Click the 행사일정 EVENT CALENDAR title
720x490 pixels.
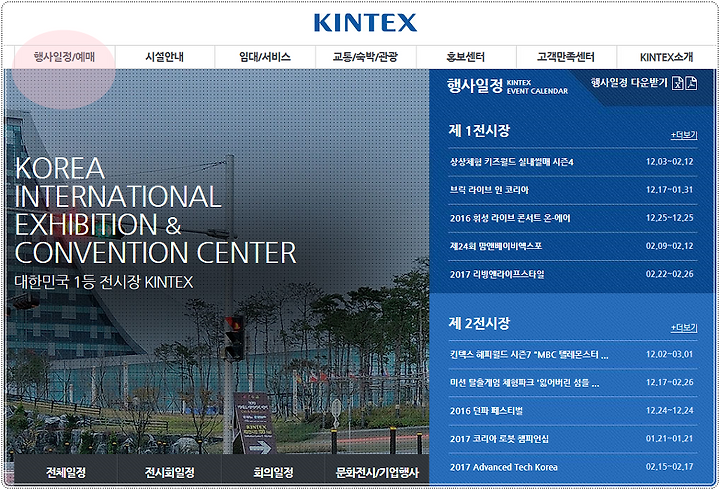pyautogui.click(x=507, y=86)
